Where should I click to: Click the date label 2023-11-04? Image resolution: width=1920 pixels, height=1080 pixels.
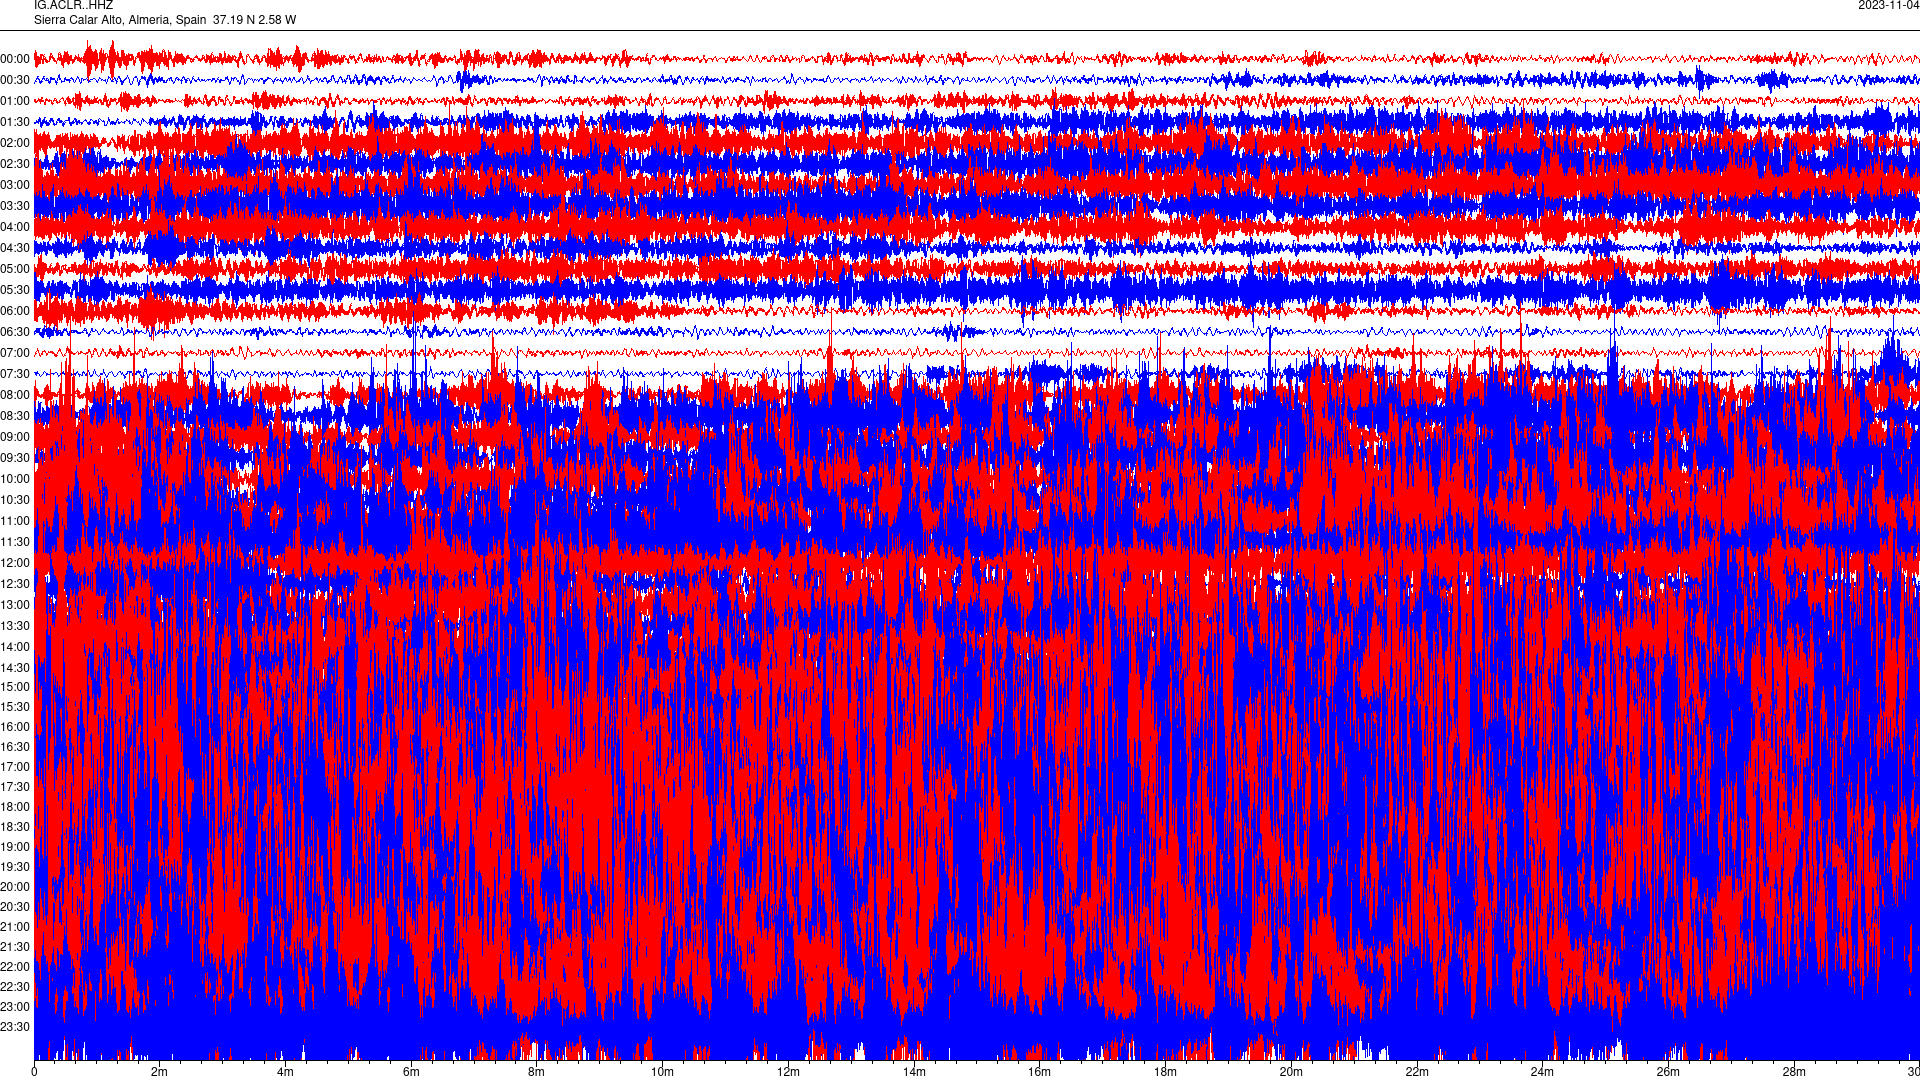click(1888, 5)
